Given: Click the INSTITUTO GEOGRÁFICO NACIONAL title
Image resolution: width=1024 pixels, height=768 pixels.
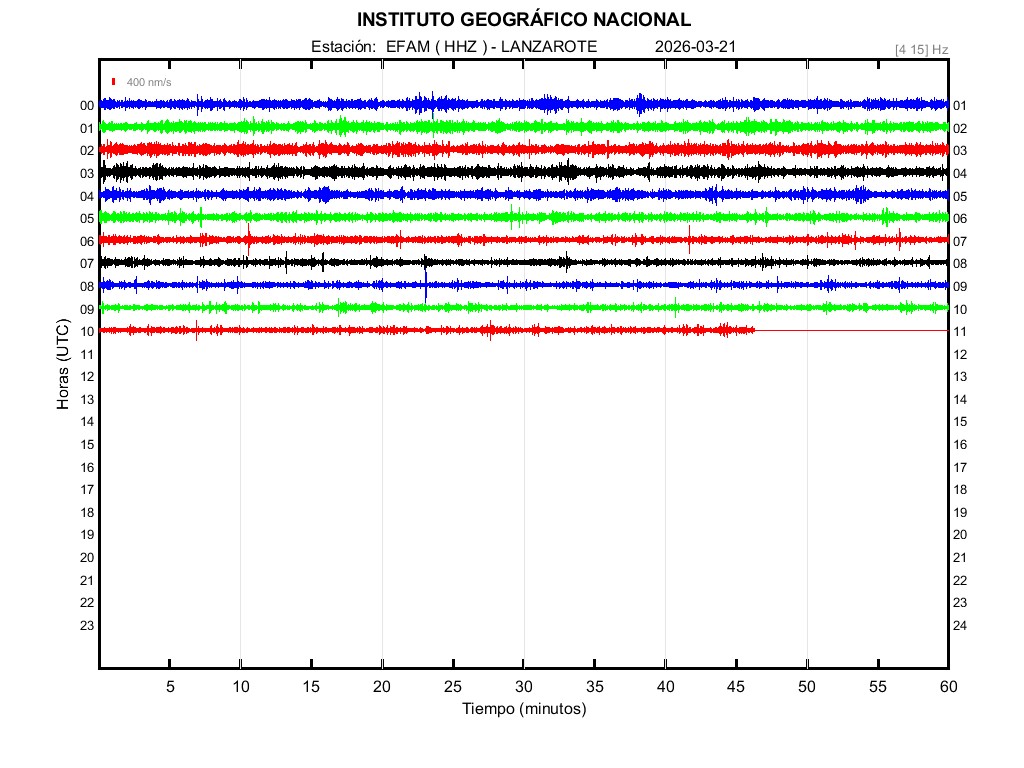Looking at the screenshot, I should click(x=524, y=20).
